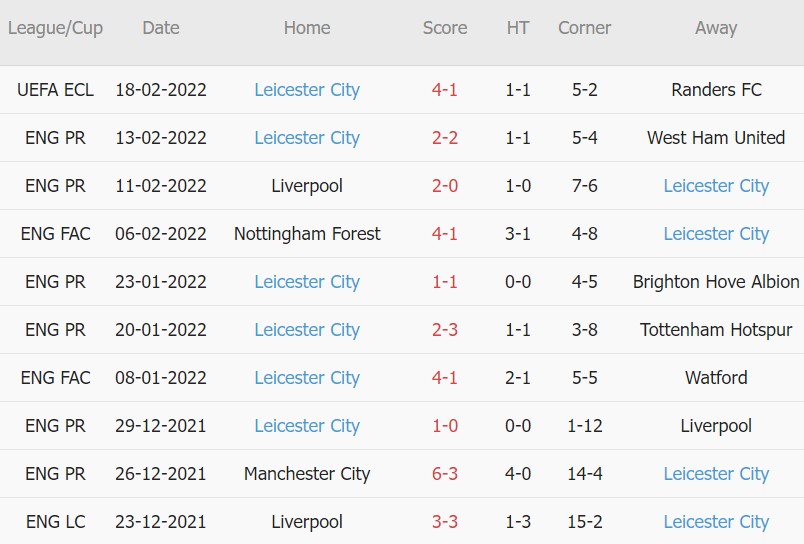Image resolution: width=804 pixels, height=544 pixels.
Task: Open the 6-3 Manchester City score
Action: pyautogui.click(x=445, y=474)
